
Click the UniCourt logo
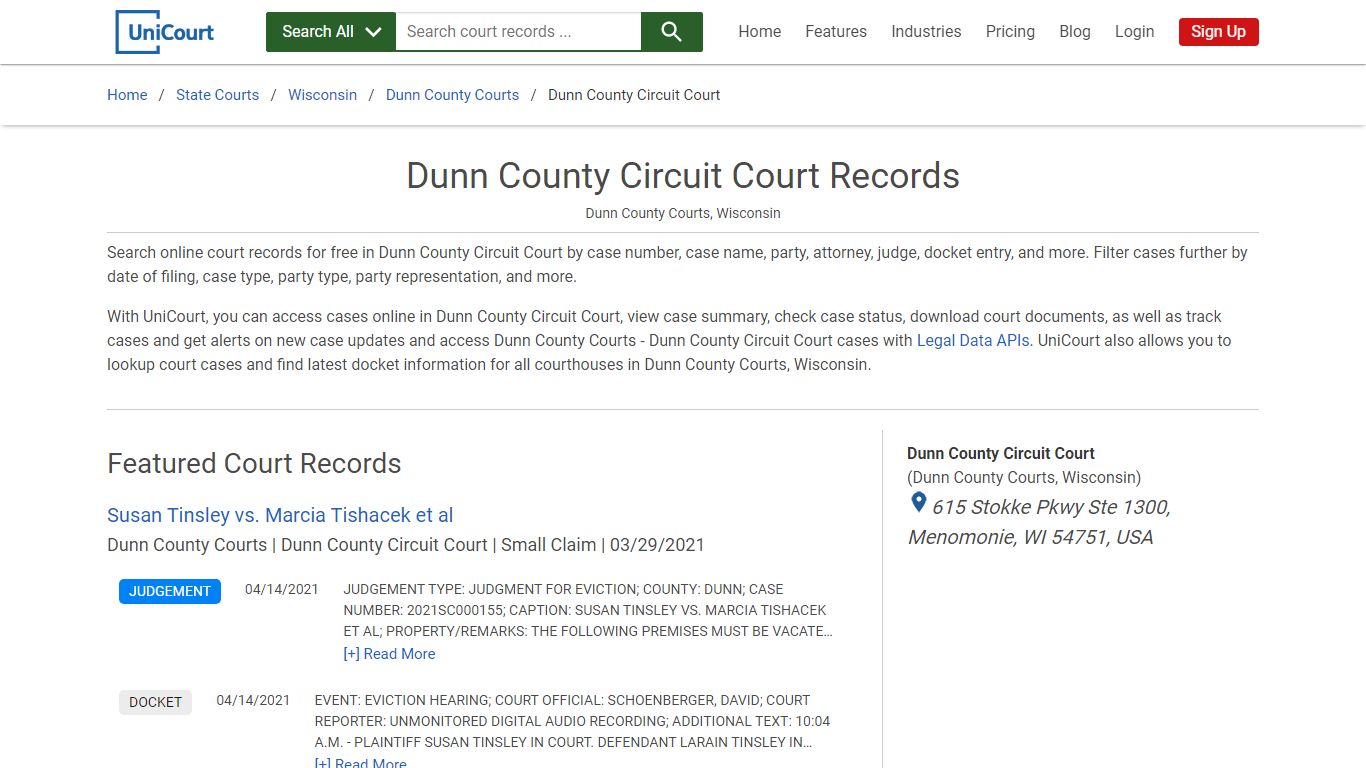(165, 32)
